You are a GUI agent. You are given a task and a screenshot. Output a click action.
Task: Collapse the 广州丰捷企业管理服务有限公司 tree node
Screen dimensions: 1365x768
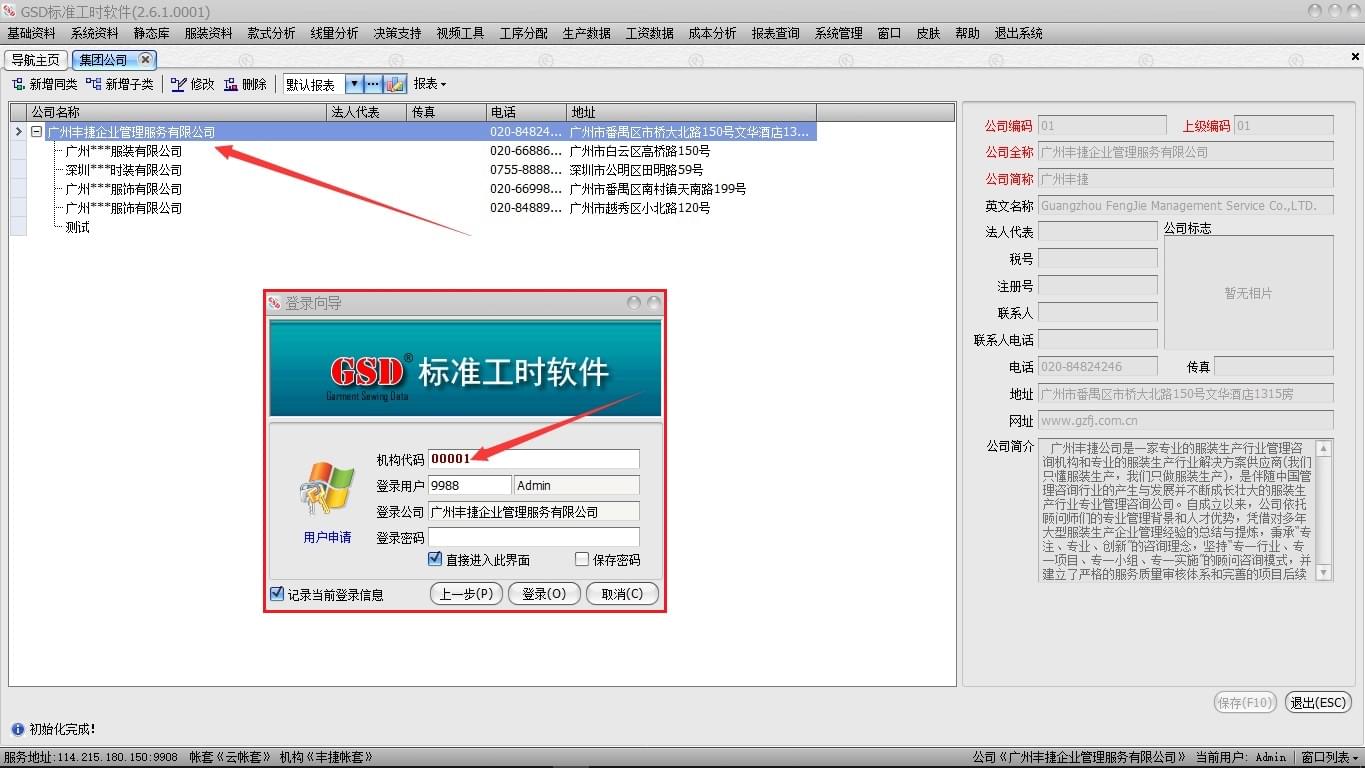tap(37, 132)
